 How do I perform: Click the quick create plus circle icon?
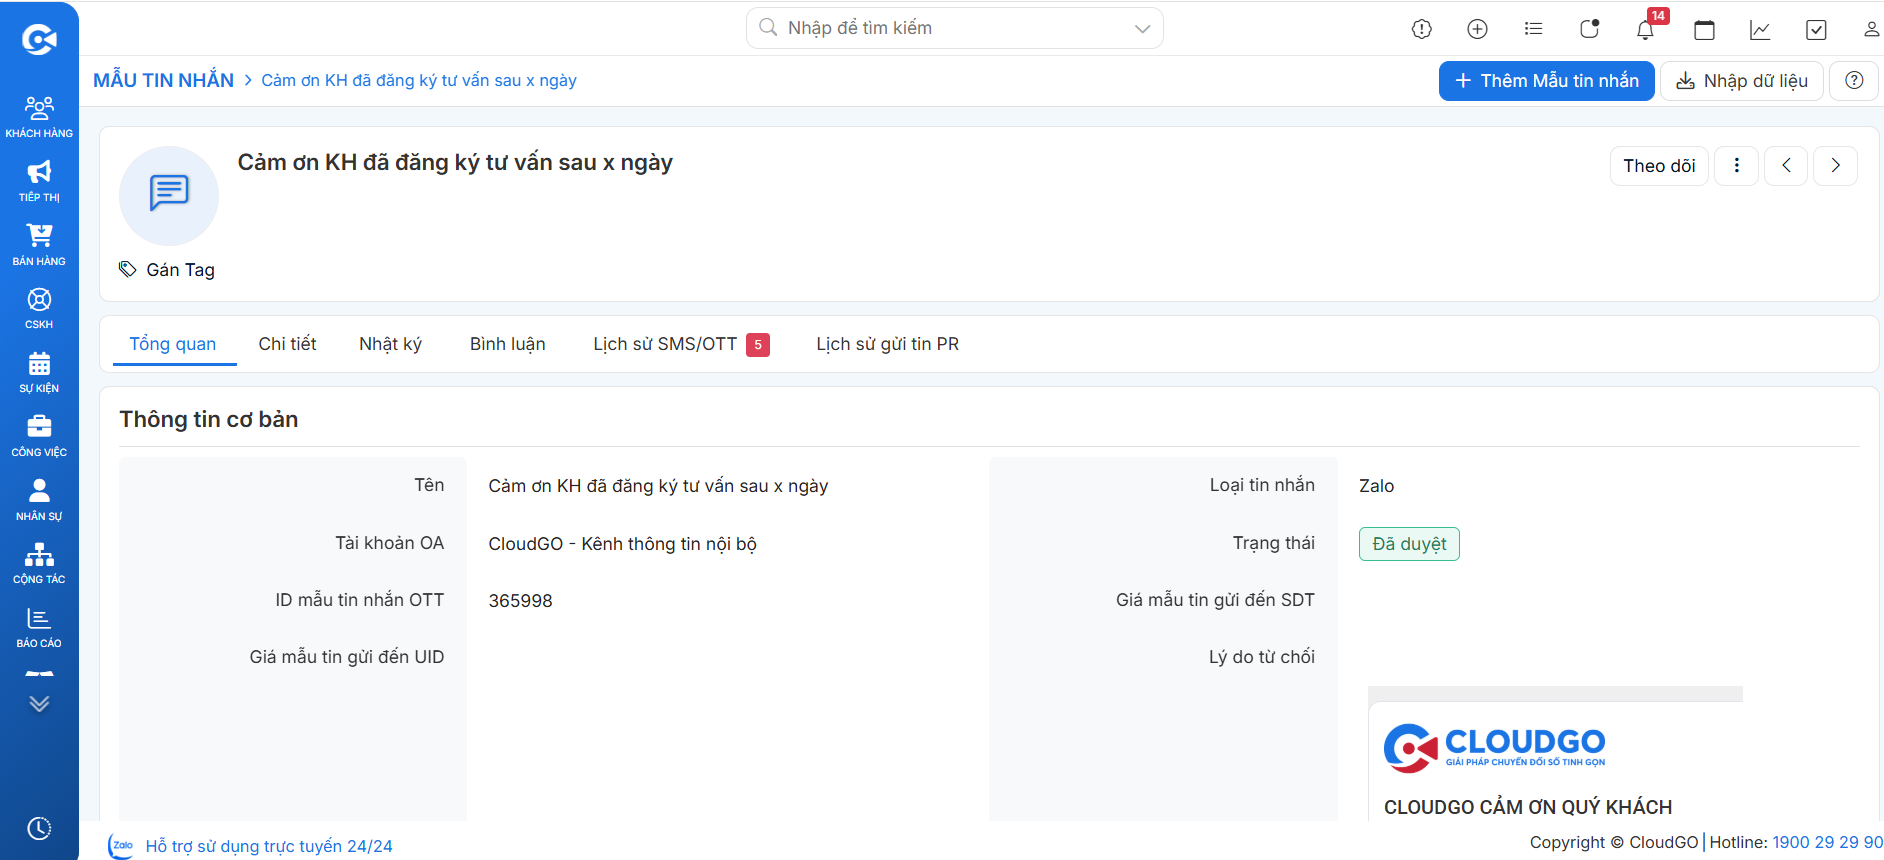point(1477,29)
